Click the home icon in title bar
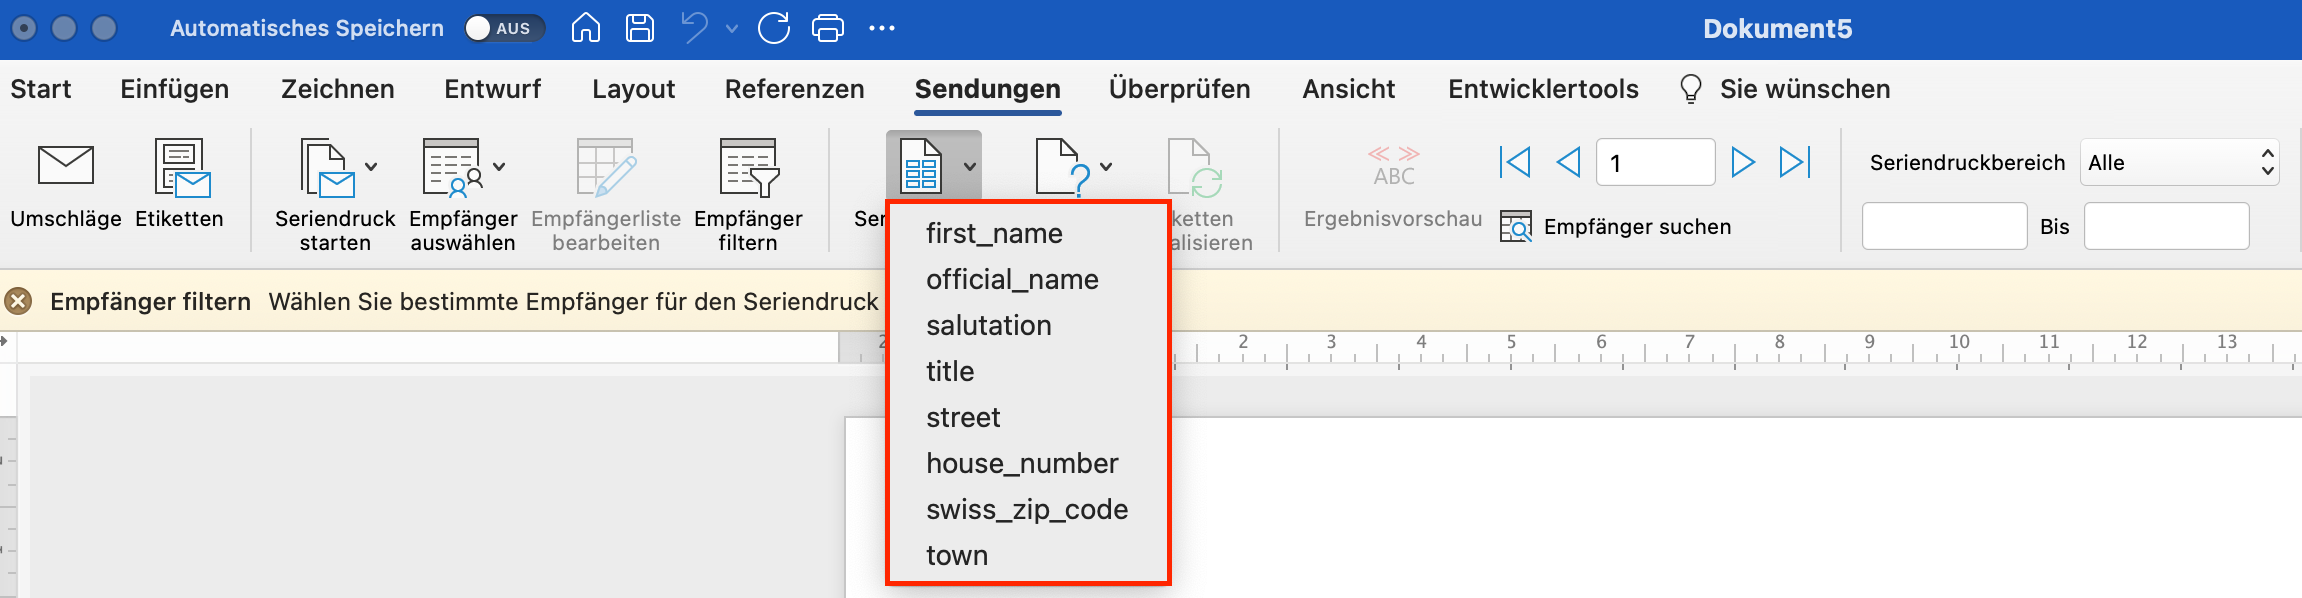2302x598 pixels. [586, 28]
